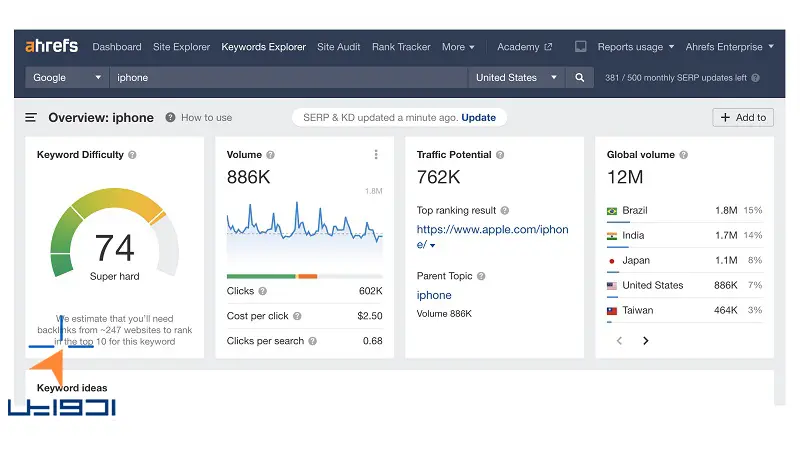800x450 pixels.
Task: Go to next page of countries
Action: [646, 341]
